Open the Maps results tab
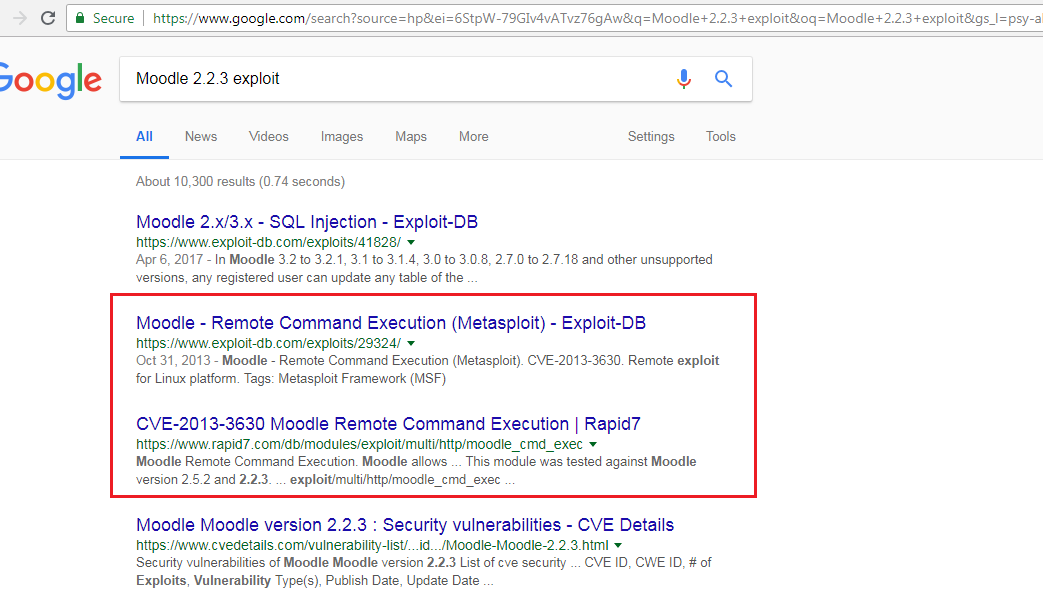The width and height of the screenshot is (1043, 604). click(x=410, y=137)
